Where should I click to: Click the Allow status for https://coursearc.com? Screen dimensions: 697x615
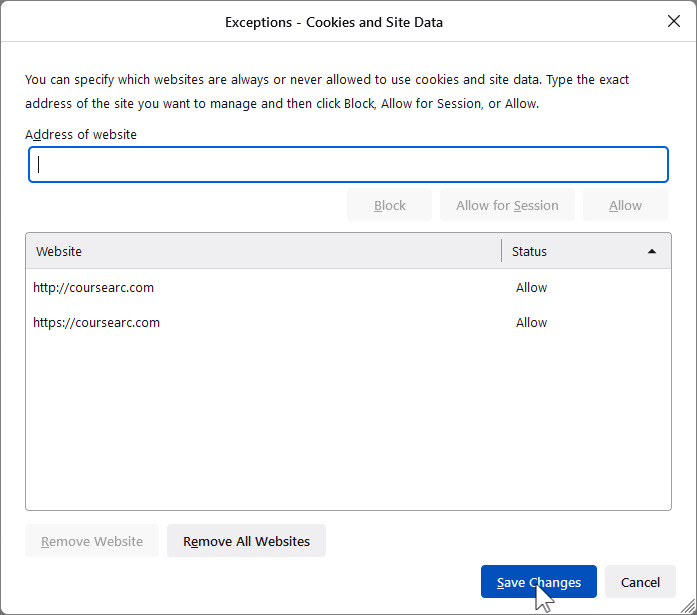point(531,322)
